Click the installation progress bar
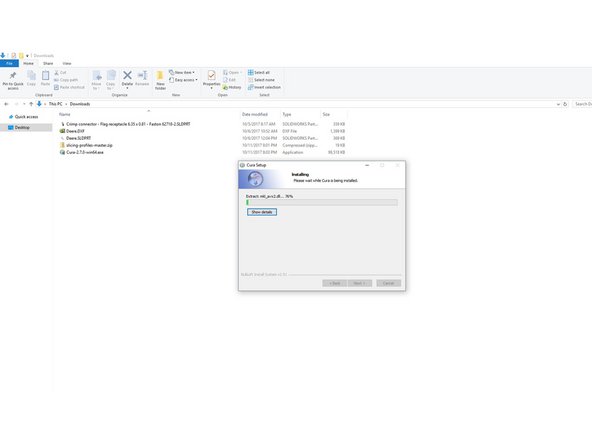The height and width of the screenshot is (444, 592). 322,202
